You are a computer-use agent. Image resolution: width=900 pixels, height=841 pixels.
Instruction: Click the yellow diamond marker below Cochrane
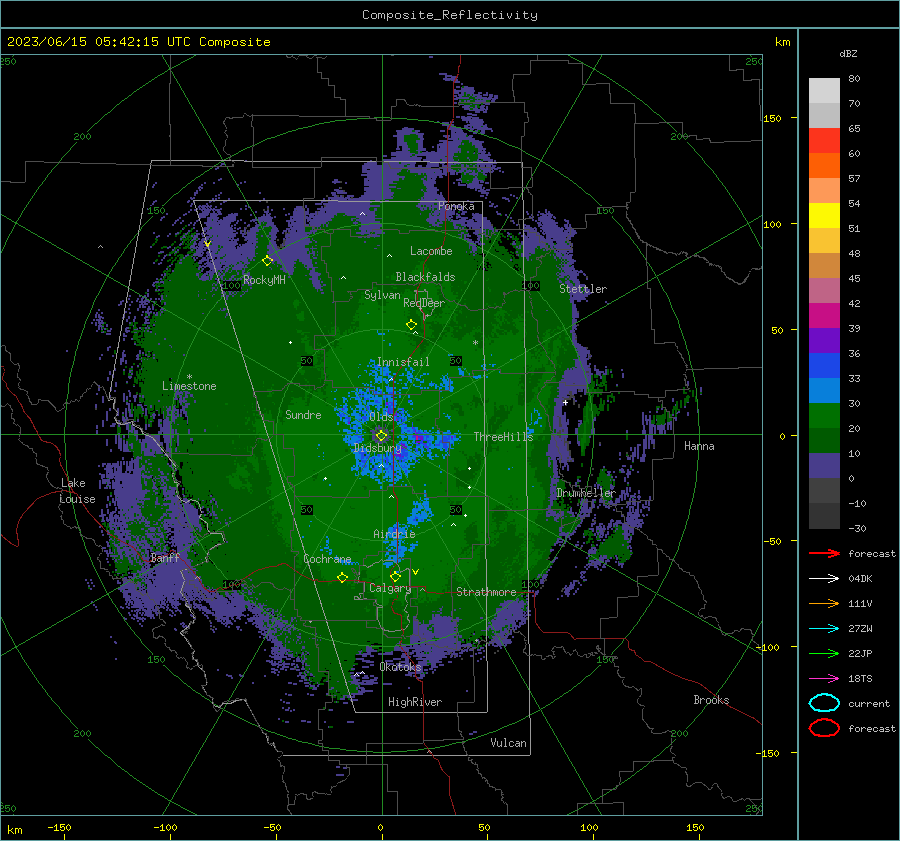342,577
